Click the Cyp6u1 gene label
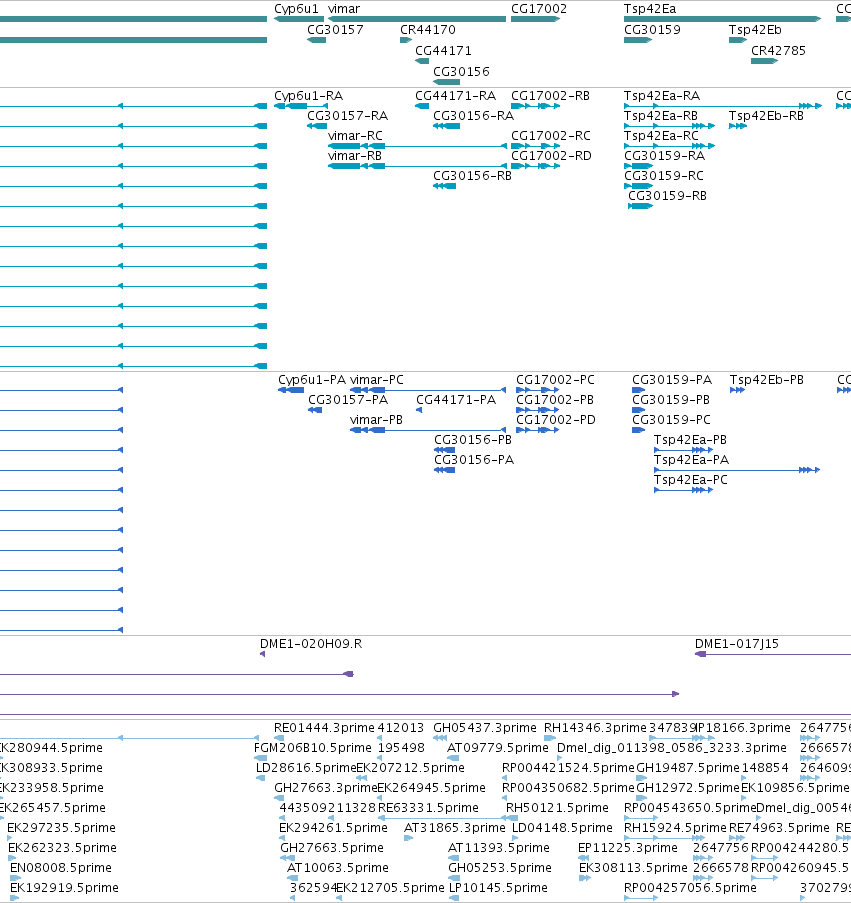The image size is (851, 903). click(x=296, y=9)
